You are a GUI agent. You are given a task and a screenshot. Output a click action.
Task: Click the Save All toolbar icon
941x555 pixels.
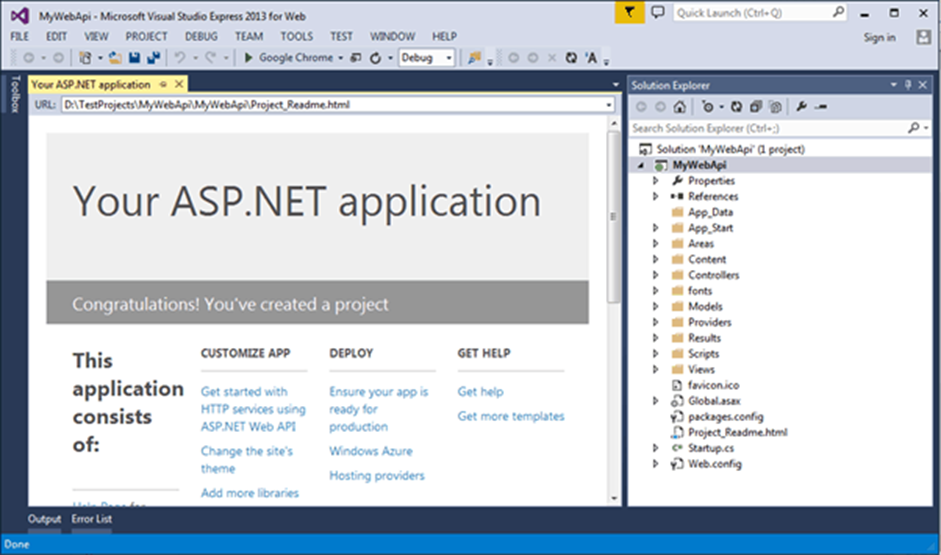(154, 58)
